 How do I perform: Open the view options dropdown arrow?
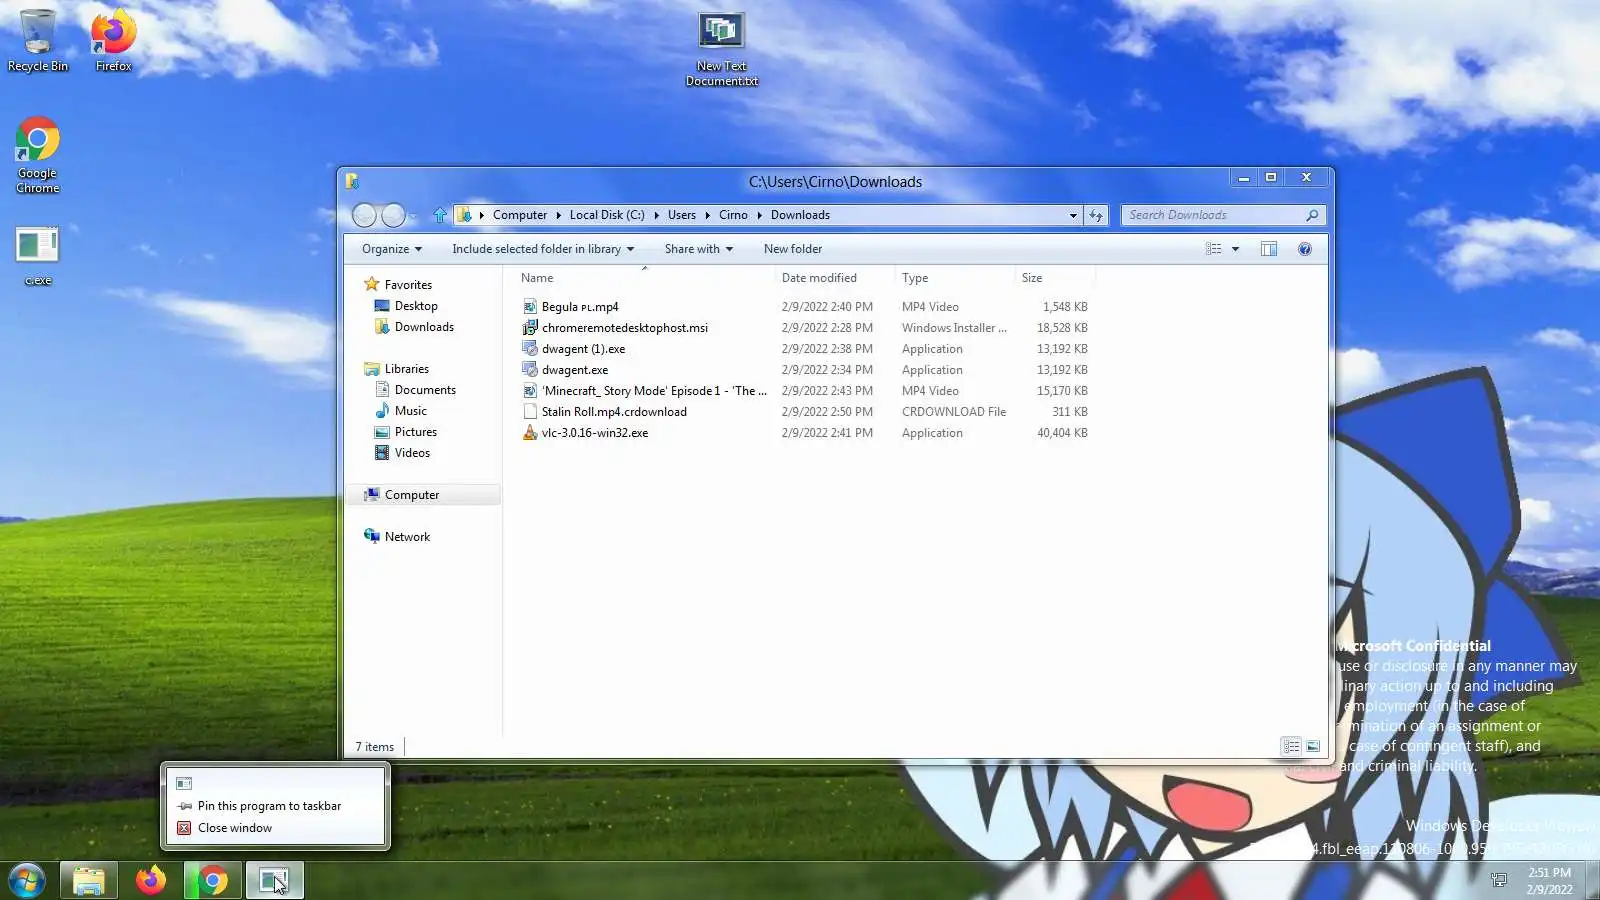tap(1235, 249)
